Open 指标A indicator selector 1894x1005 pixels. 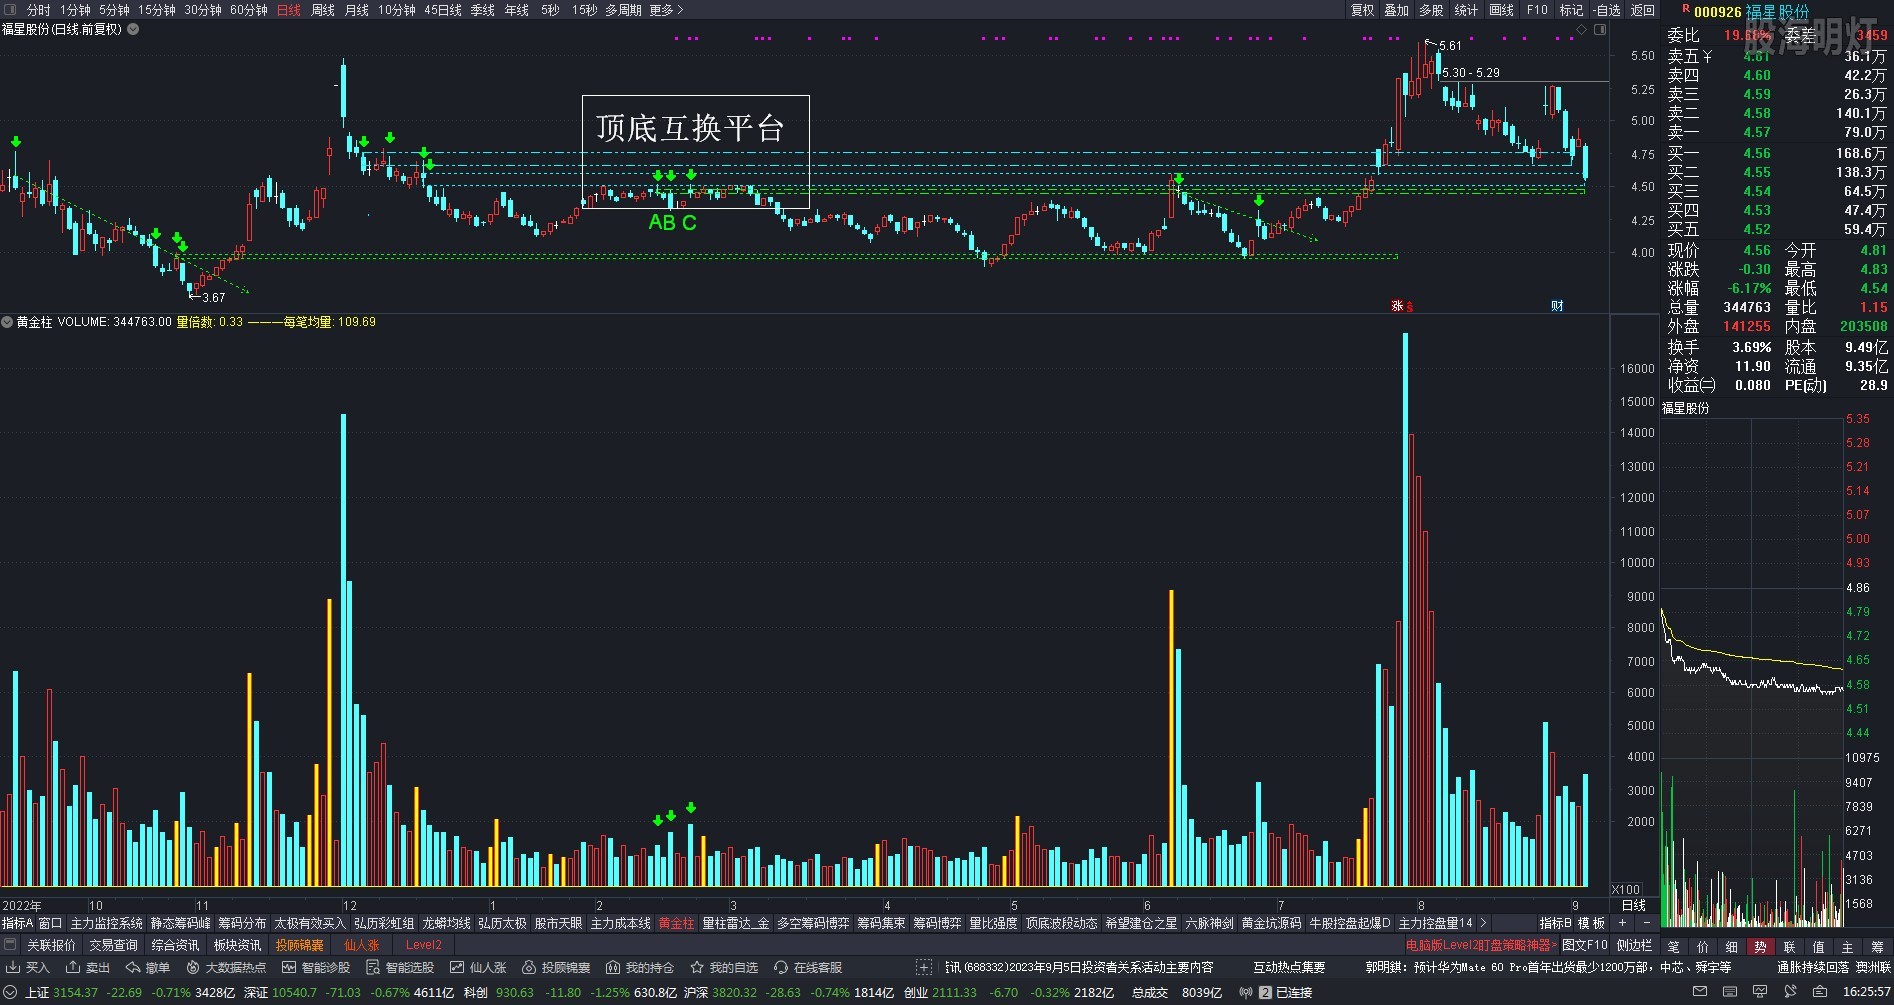17,923
